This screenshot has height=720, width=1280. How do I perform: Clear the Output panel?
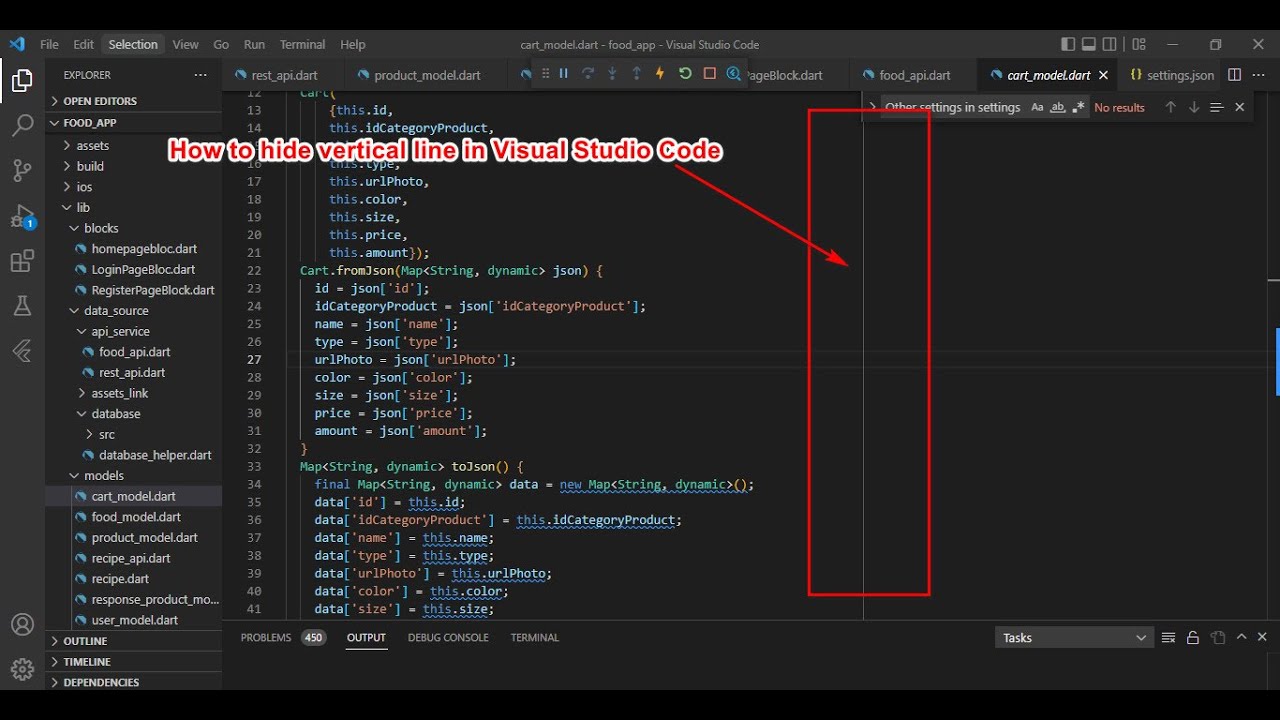tap(1168, 637)
